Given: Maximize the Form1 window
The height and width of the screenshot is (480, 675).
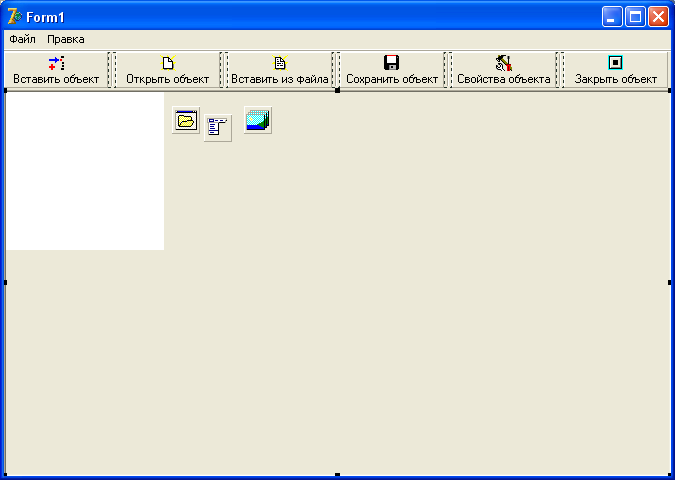Looking at the screenshot, I should pyautogui.click(x=635, y=17).
